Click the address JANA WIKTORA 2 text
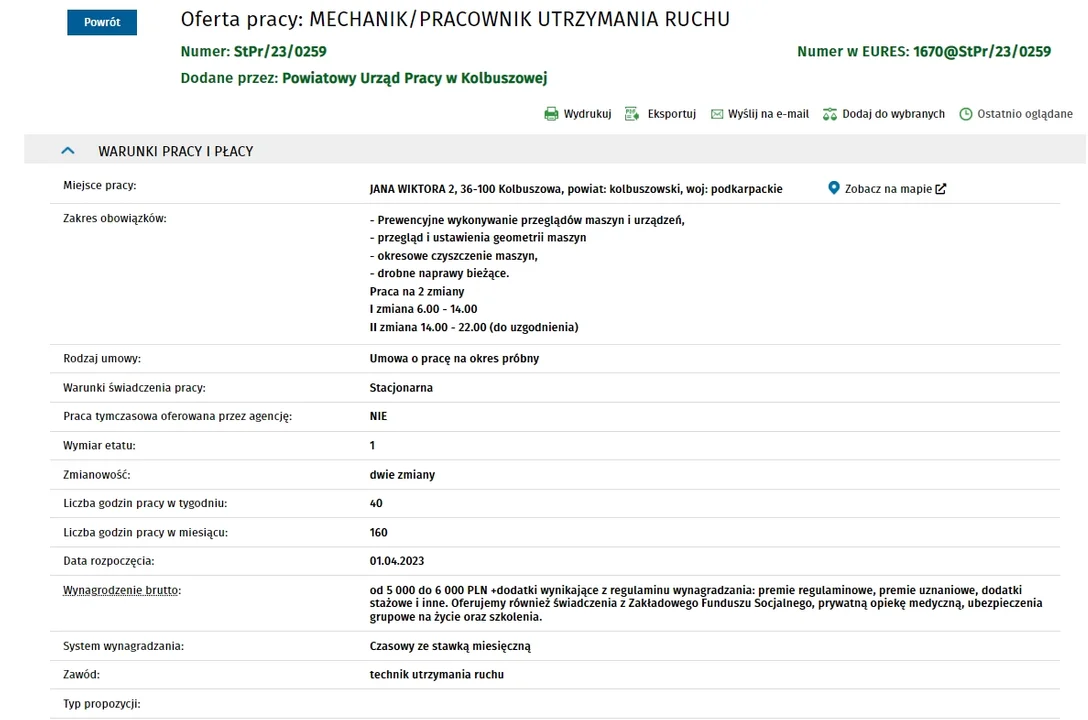This screenshot has width=1088, height=720. [413, 189]
